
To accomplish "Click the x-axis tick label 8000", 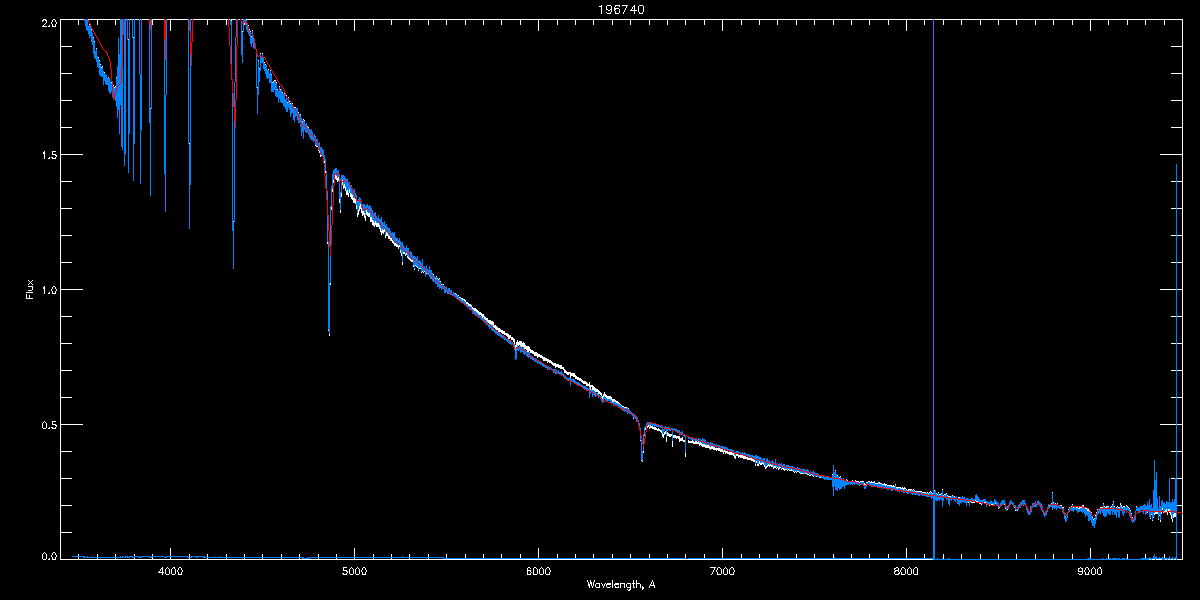I will pos(906,572).
